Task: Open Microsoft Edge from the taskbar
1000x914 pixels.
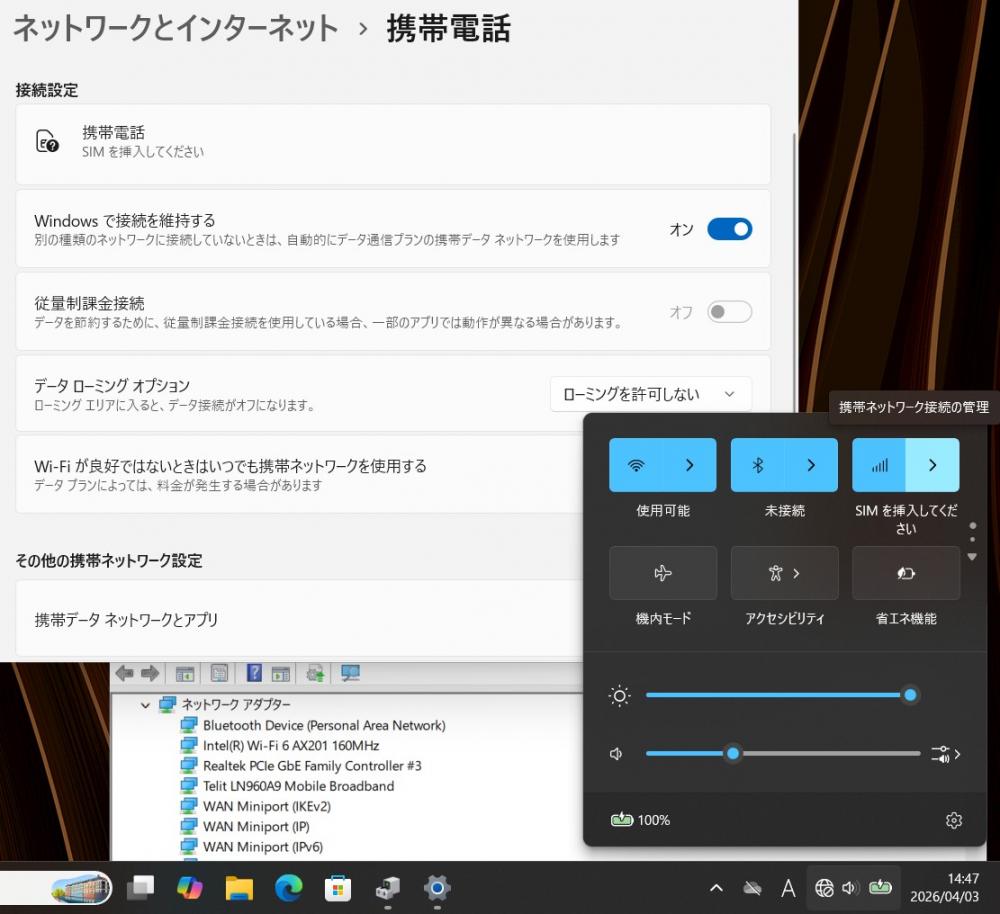Action: 289,887
